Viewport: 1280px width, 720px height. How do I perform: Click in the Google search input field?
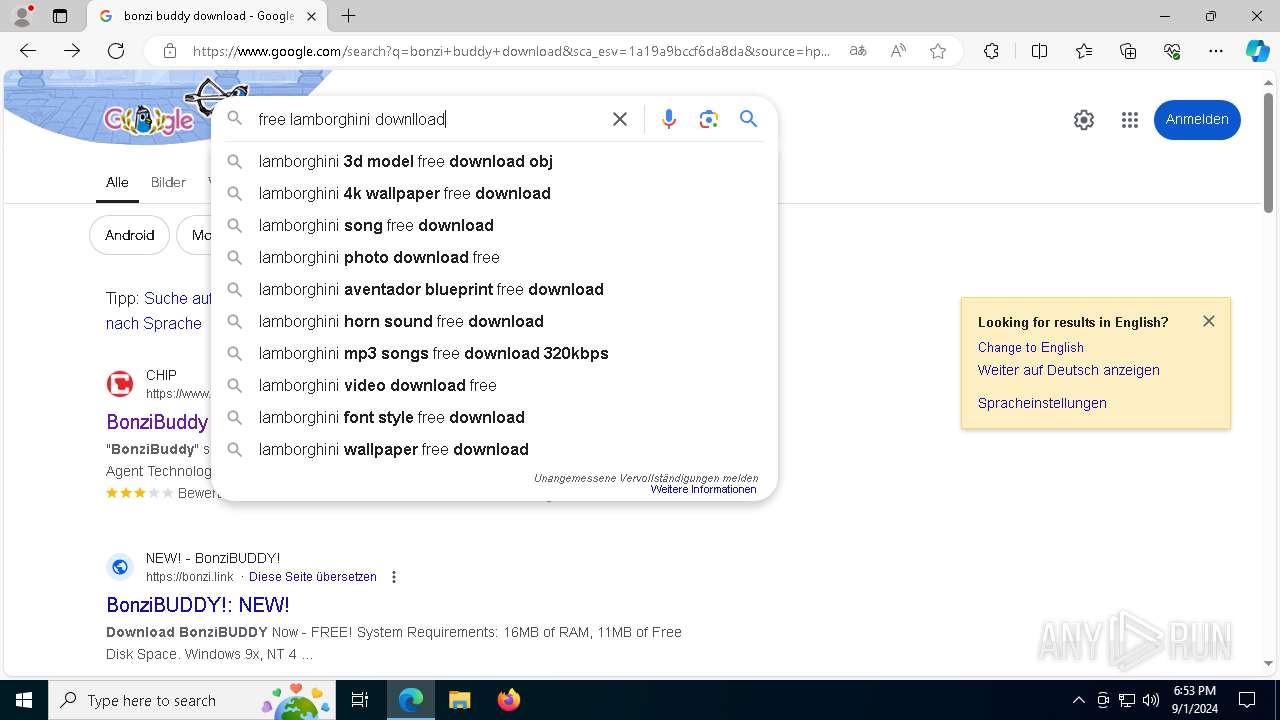coord(430,119)
